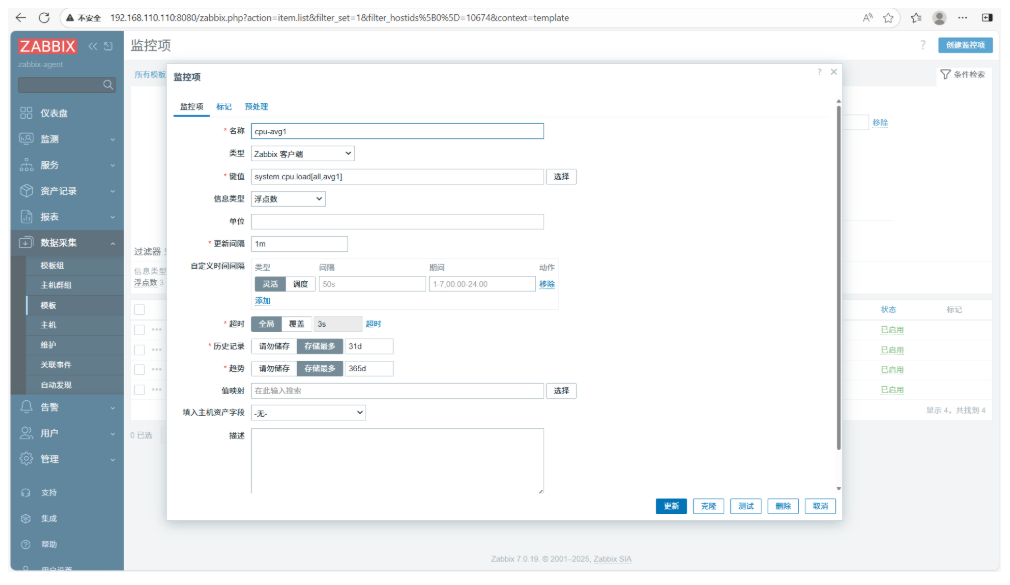Select 存储最多 for 趋势
This screenshot has height=585, width=1010.
(319, 369)
